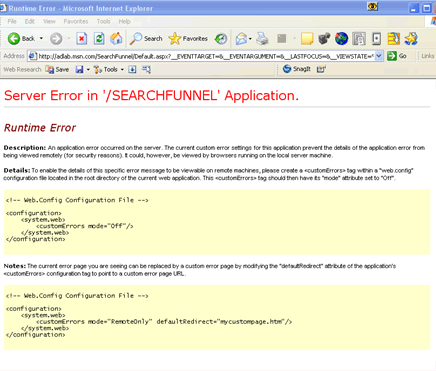This screenshot has height=371, width=436.
Task: Open the View menu
Action: (49, 21)
